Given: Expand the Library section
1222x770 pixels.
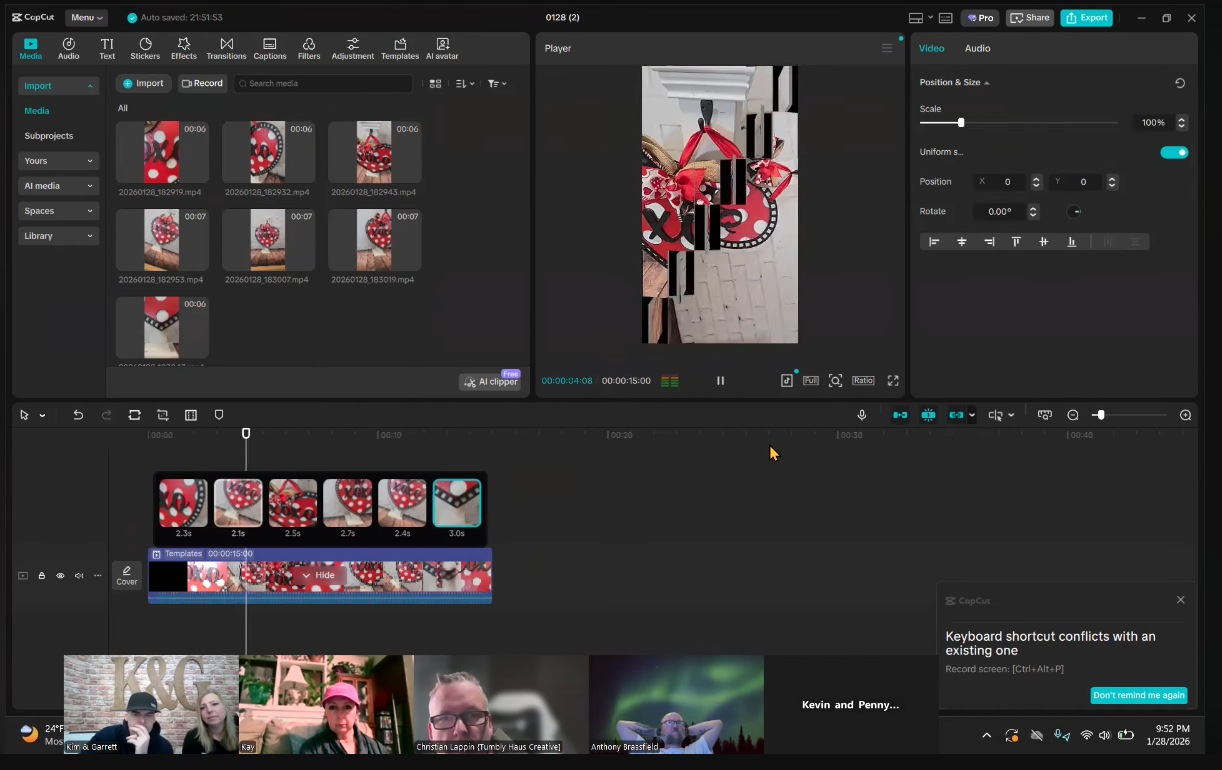Looking at the screenshot, I should [x=59, y=236].
